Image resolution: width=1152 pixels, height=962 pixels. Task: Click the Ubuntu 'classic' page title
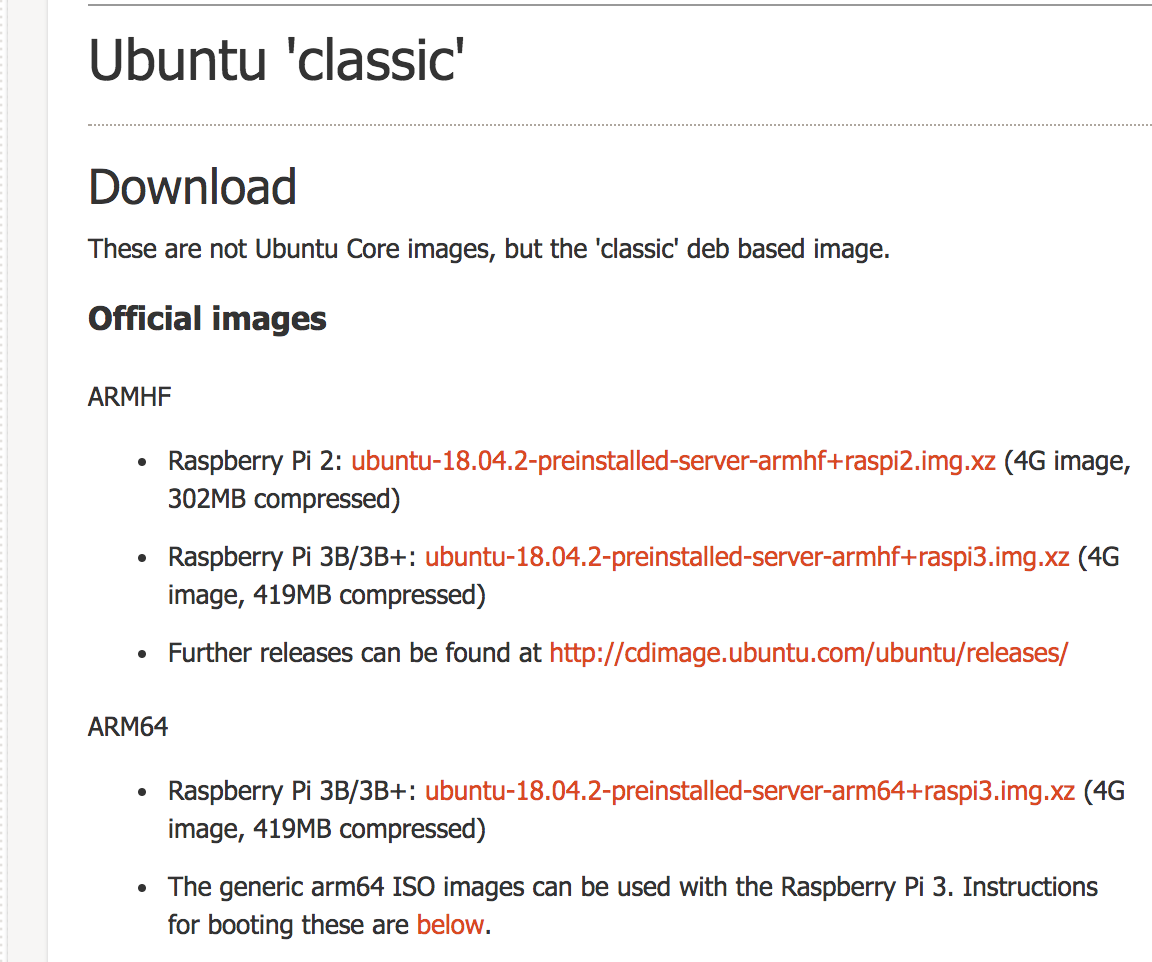(x=277, y=61)
